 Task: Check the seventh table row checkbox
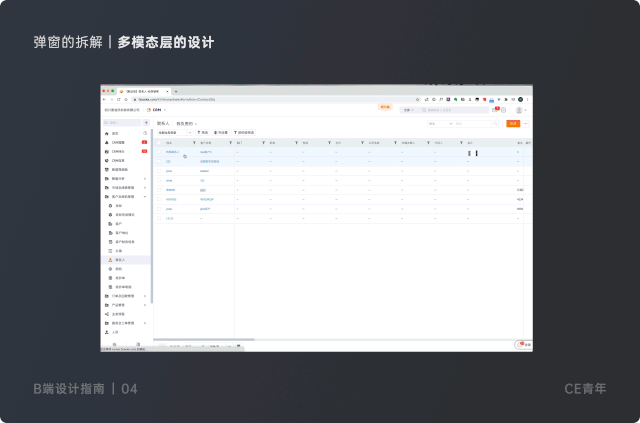[x=159, y=209]
